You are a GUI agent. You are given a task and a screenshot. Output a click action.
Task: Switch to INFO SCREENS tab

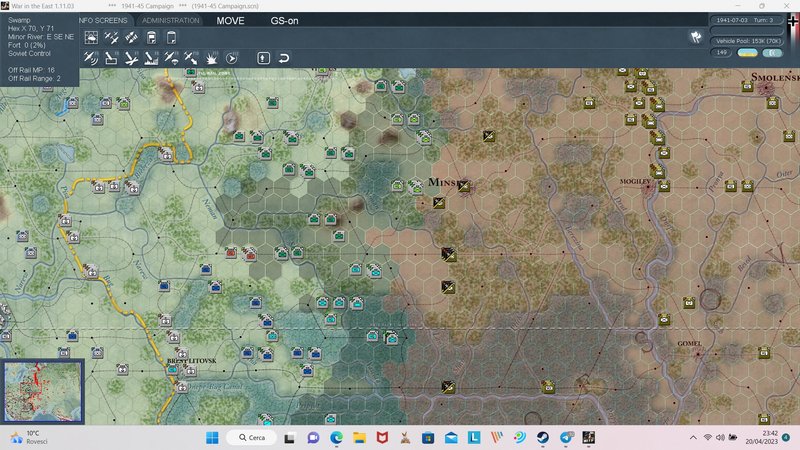(x=103, y=20)
